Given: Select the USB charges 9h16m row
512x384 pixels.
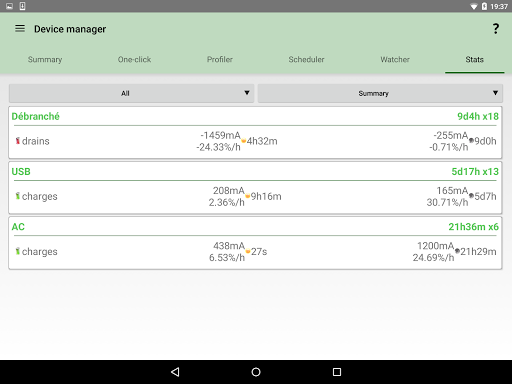Looking at the screenshot, I should 255,196.
